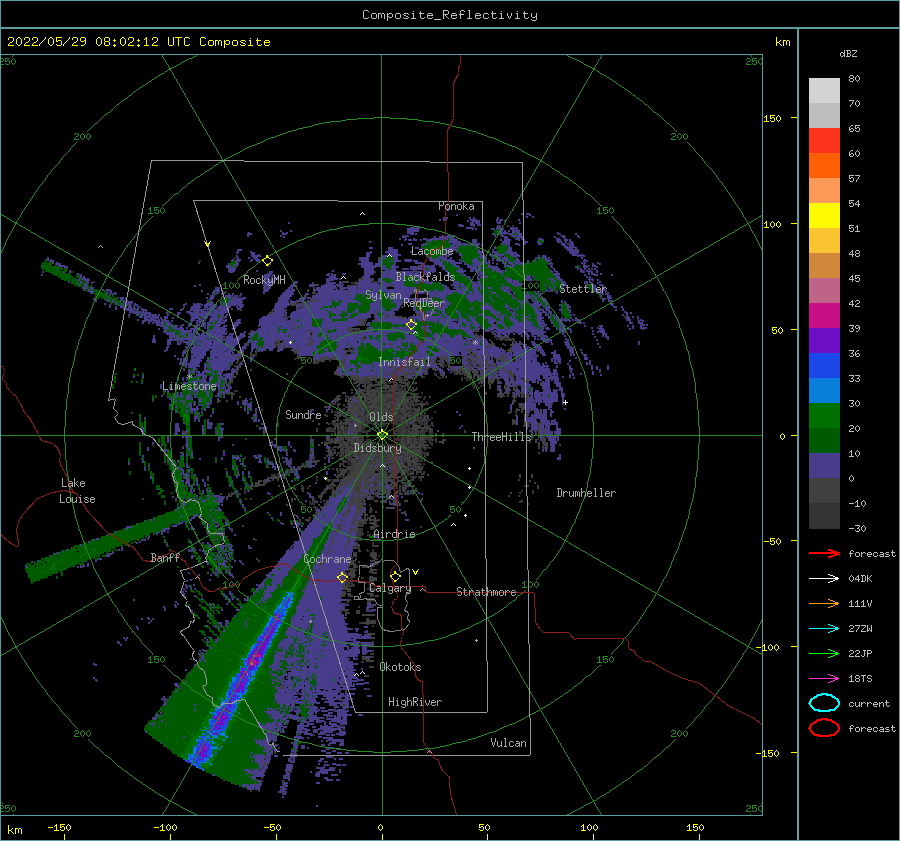Click the Lacombe city label
Image resolution: width=900 pixels, height=841 pixels.
coord(432,251)
